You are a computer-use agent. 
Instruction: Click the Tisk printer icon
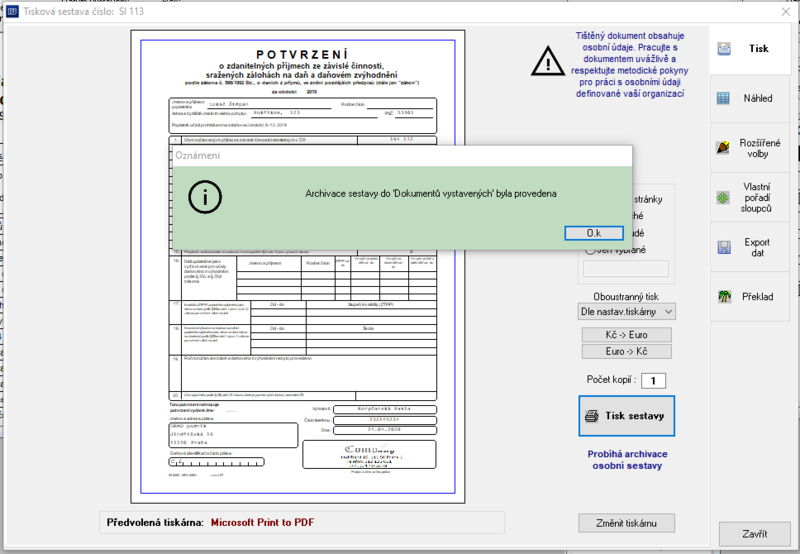click(724, 49)
